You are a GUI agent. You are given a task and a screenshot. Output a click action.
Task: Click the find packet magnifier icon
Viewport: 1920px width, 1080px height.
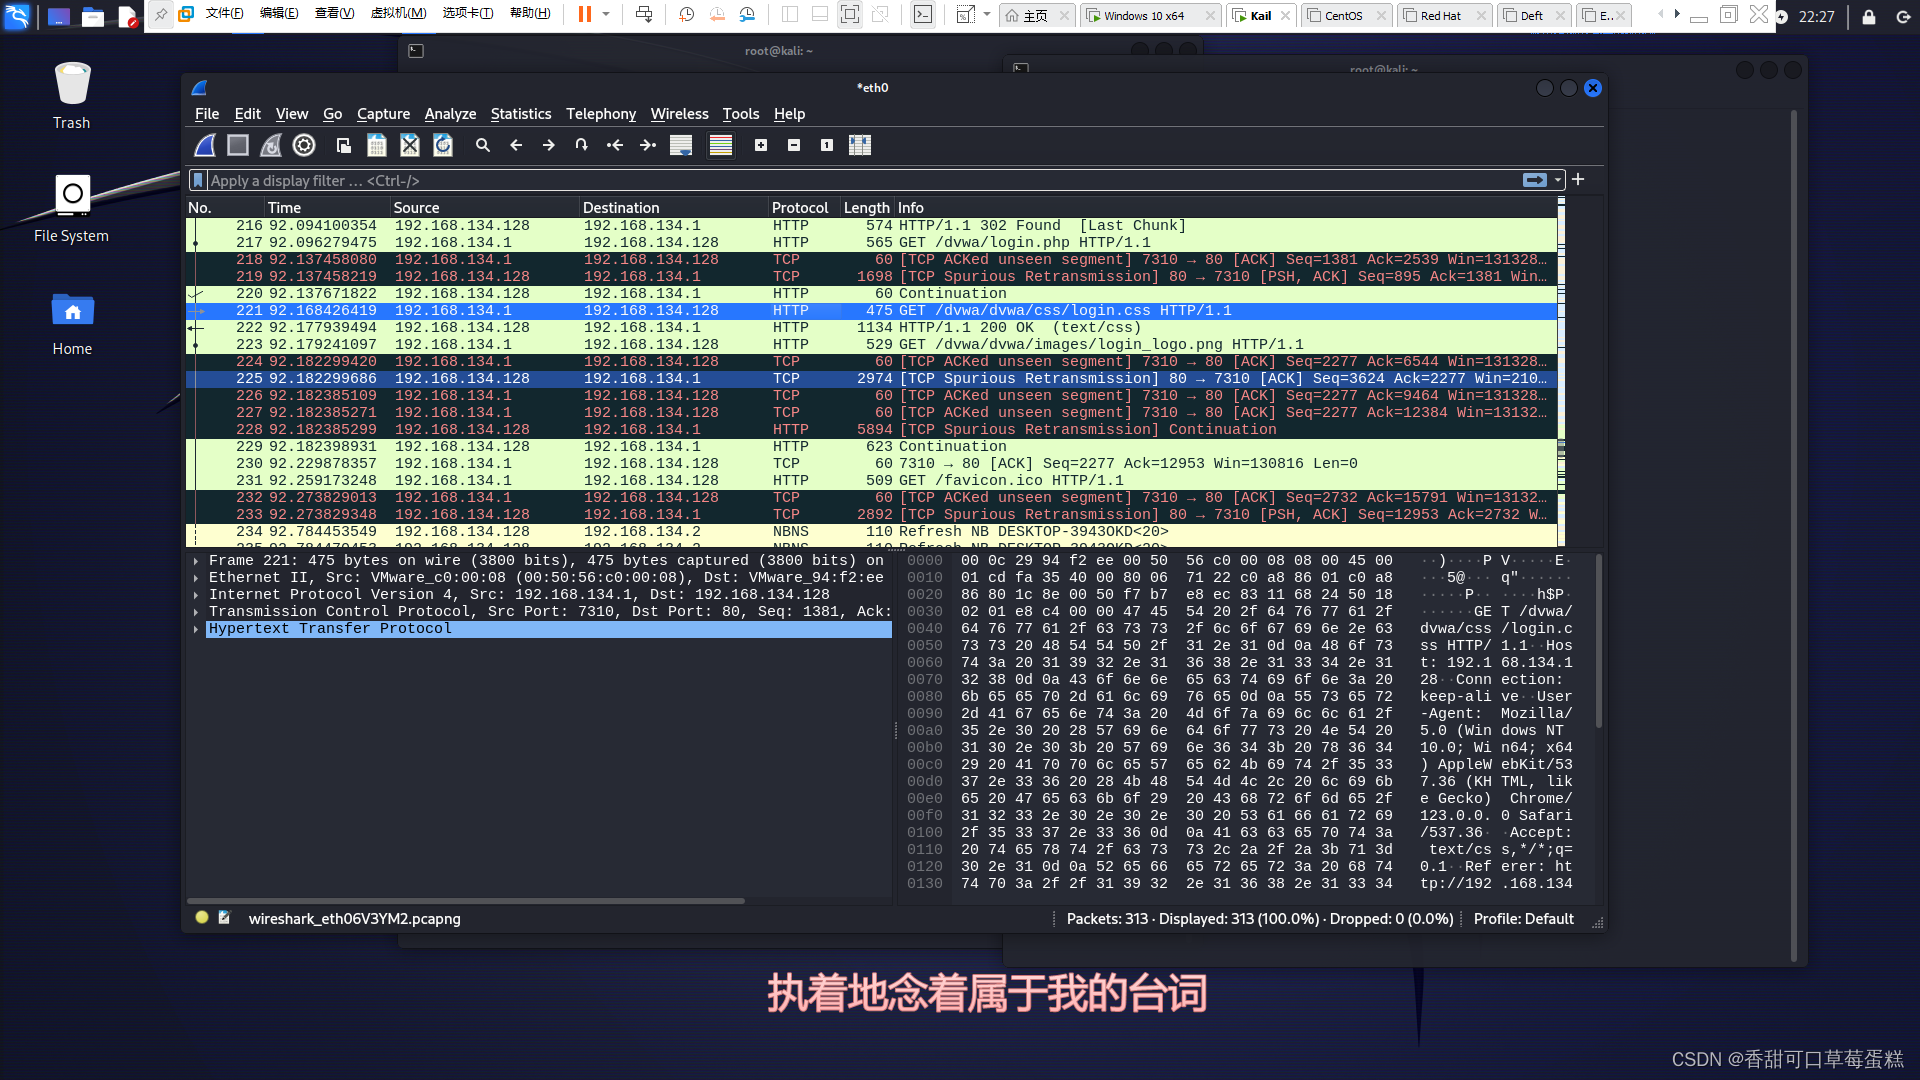[483, 146]
